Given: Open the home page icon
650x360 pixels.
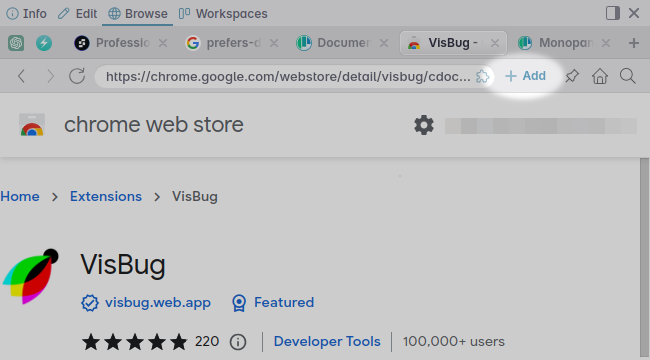Looking at the screenshot, I should coord(600,76).
